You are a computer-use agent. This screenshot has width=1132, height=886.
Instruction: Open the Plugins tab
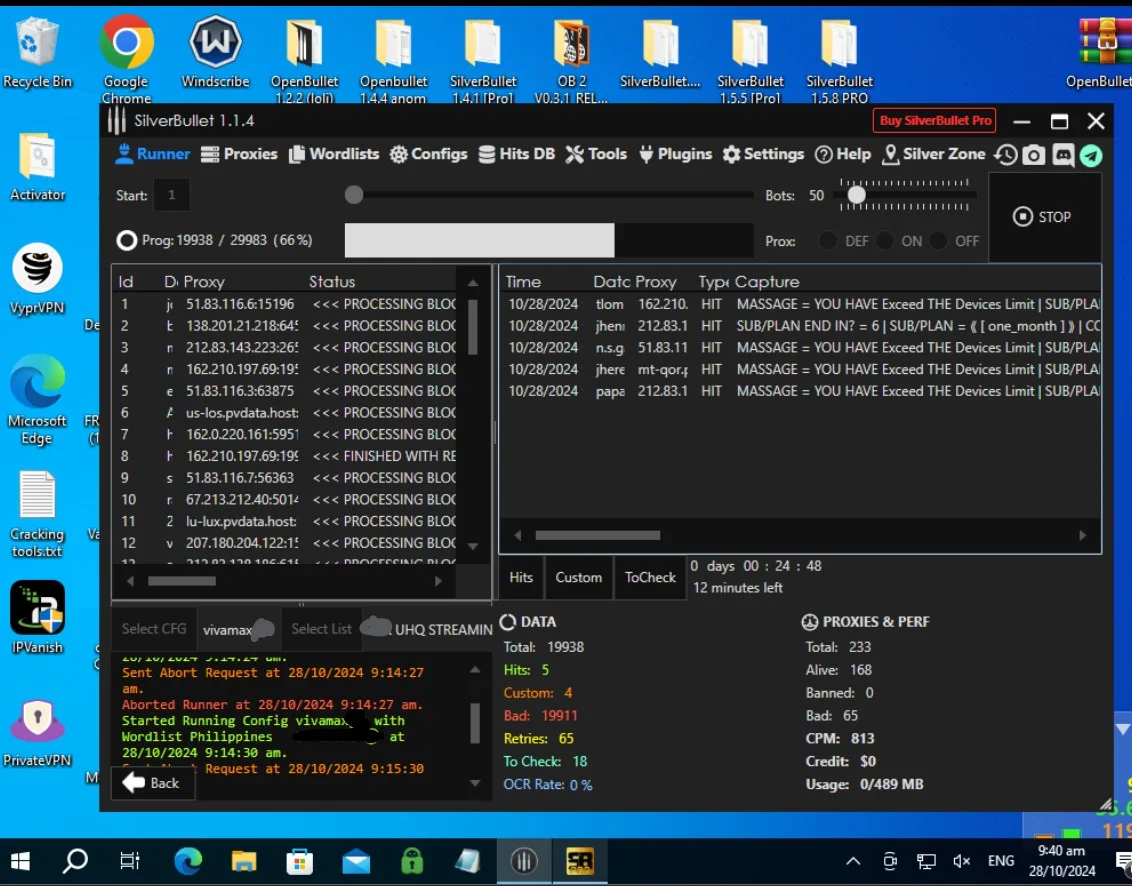[675, 154]
